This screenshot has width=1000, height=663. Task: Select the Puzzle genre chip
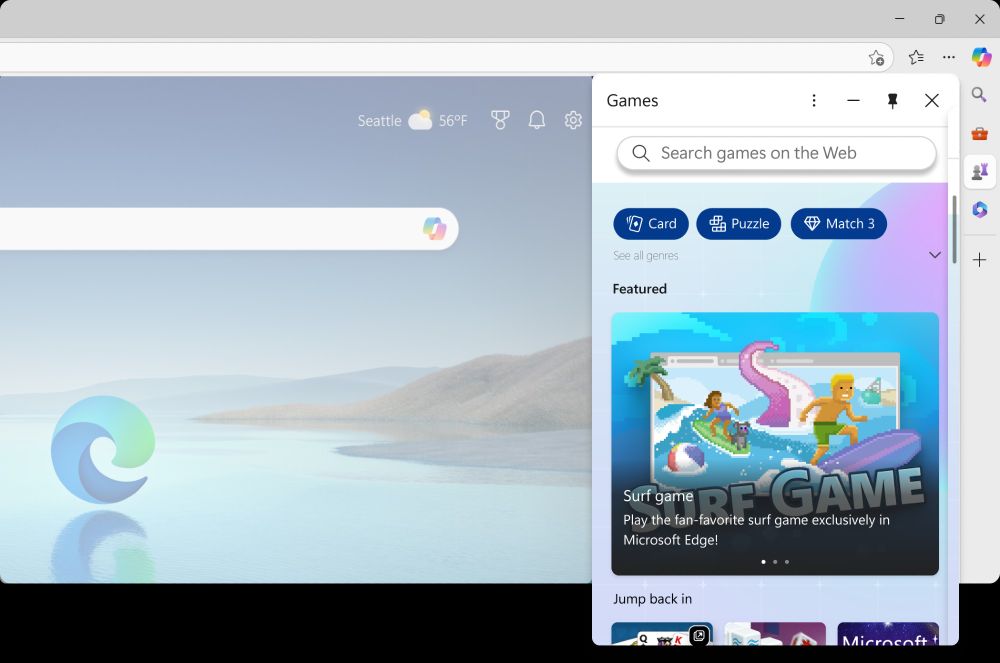click(x=739, y=224)
